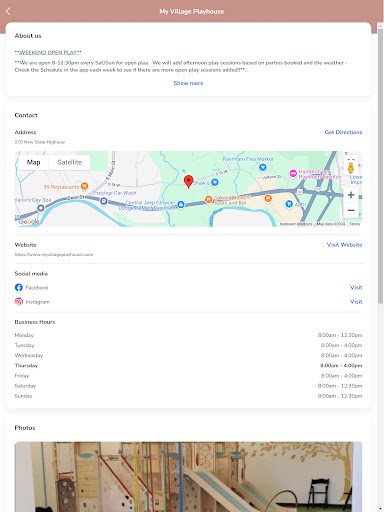
Task: Click the playhouse website URL text
Action: click(x=54, y=254)
